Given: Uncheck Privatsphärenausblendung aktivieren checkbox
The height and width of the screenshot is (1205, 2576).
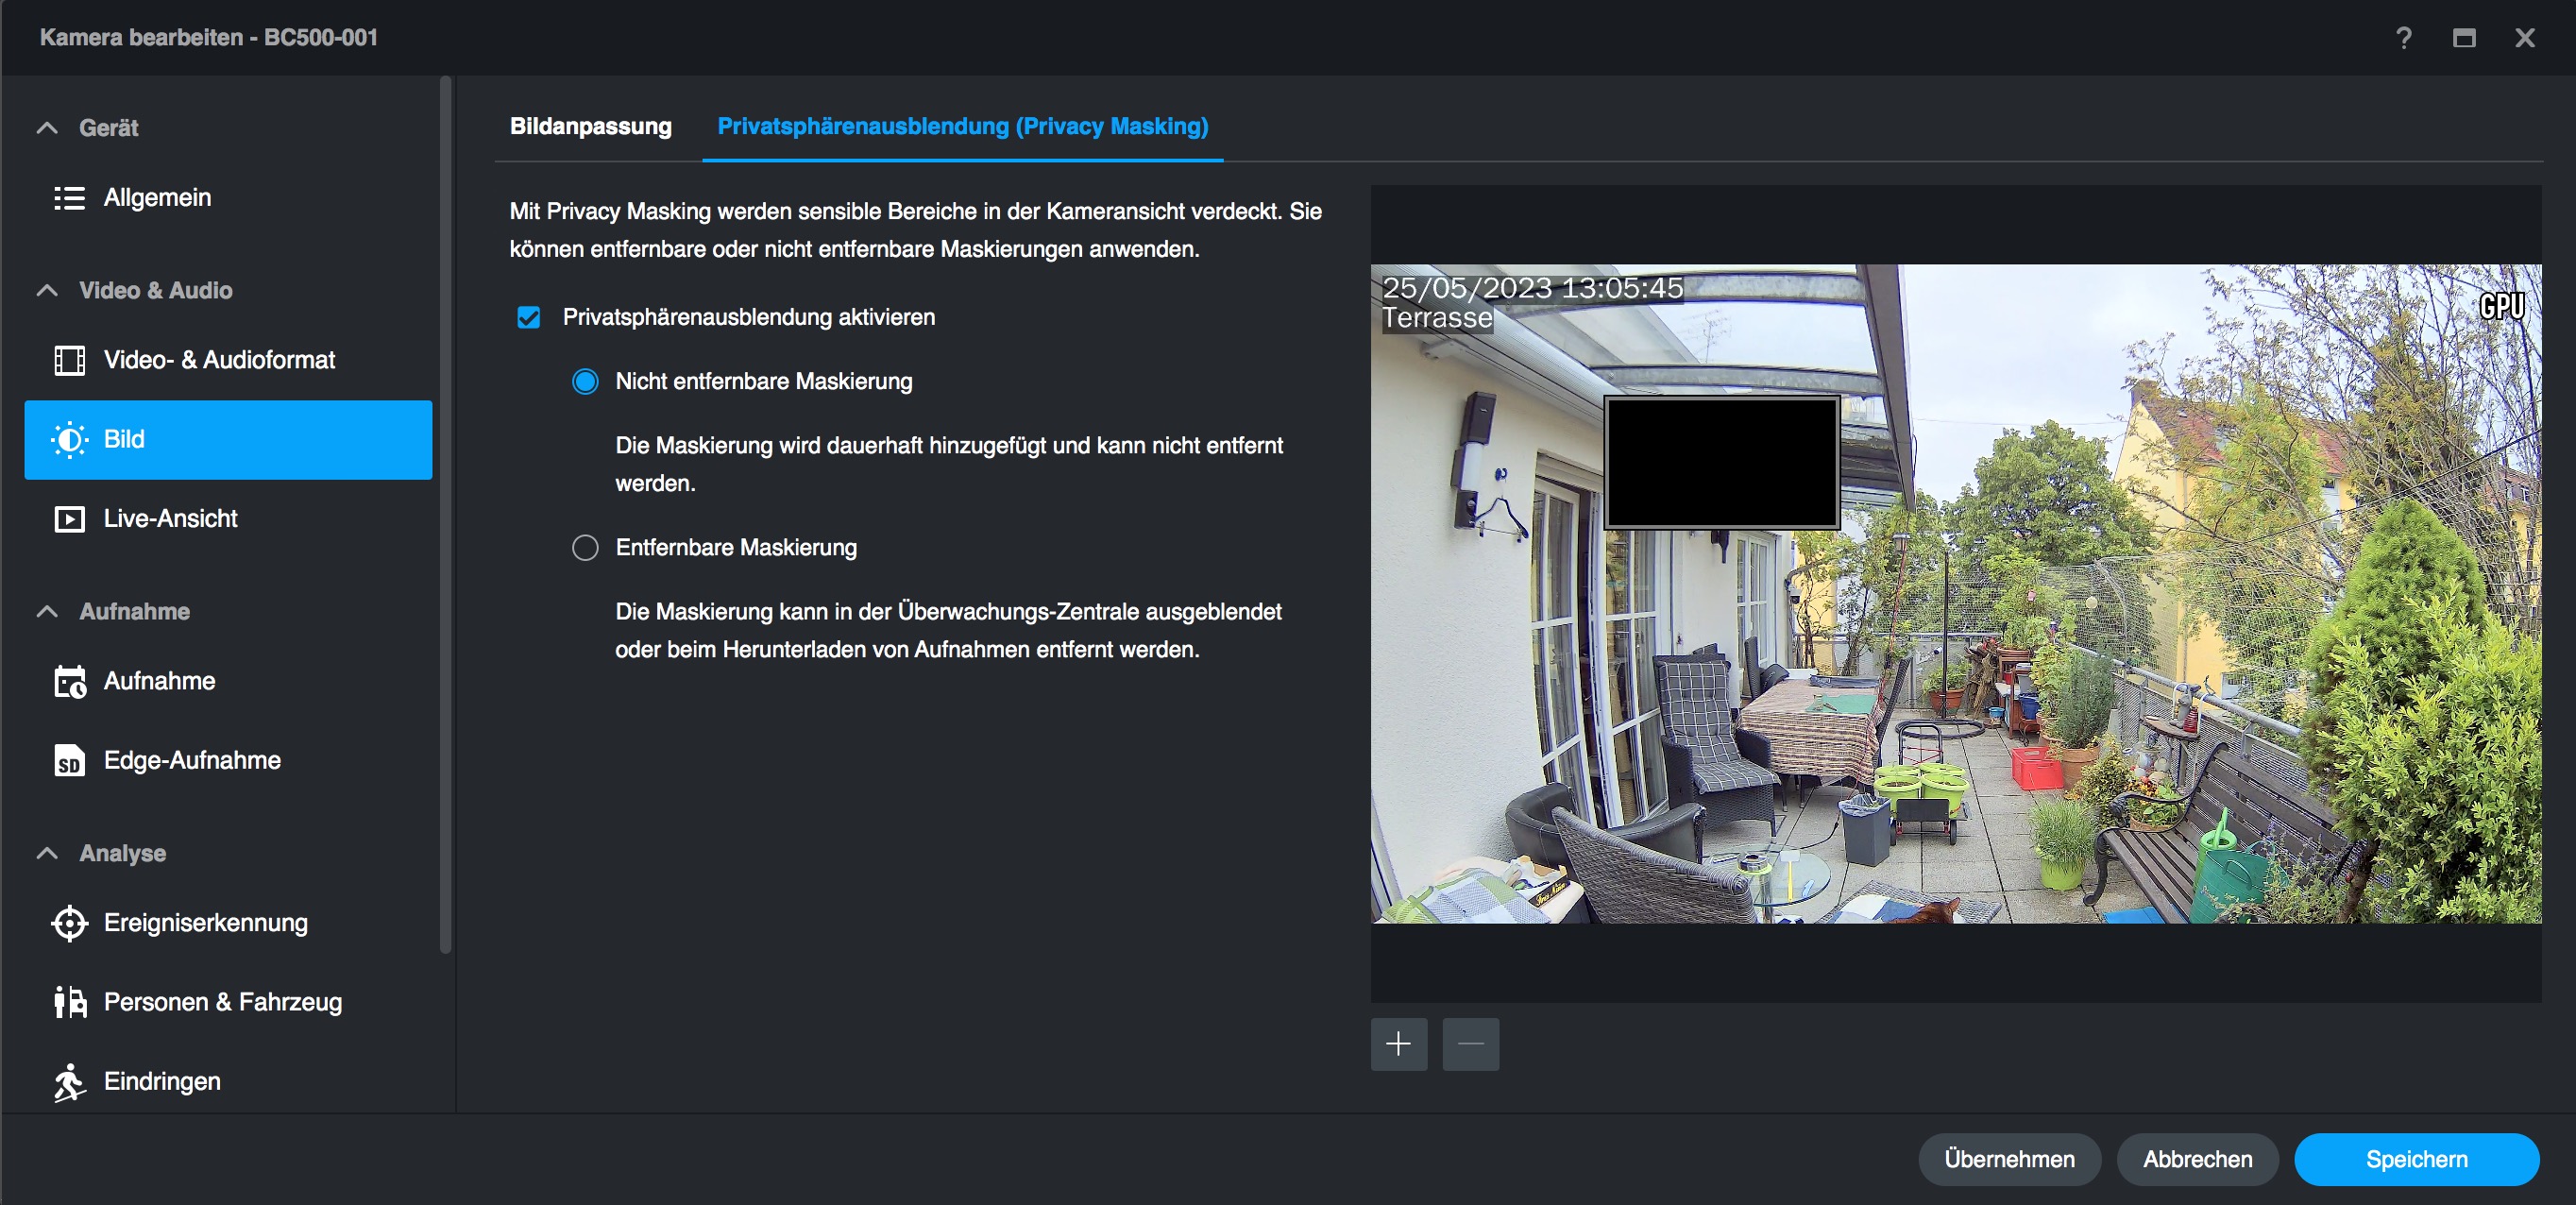Looking at the screenshot, I should [x=528, y=318].
